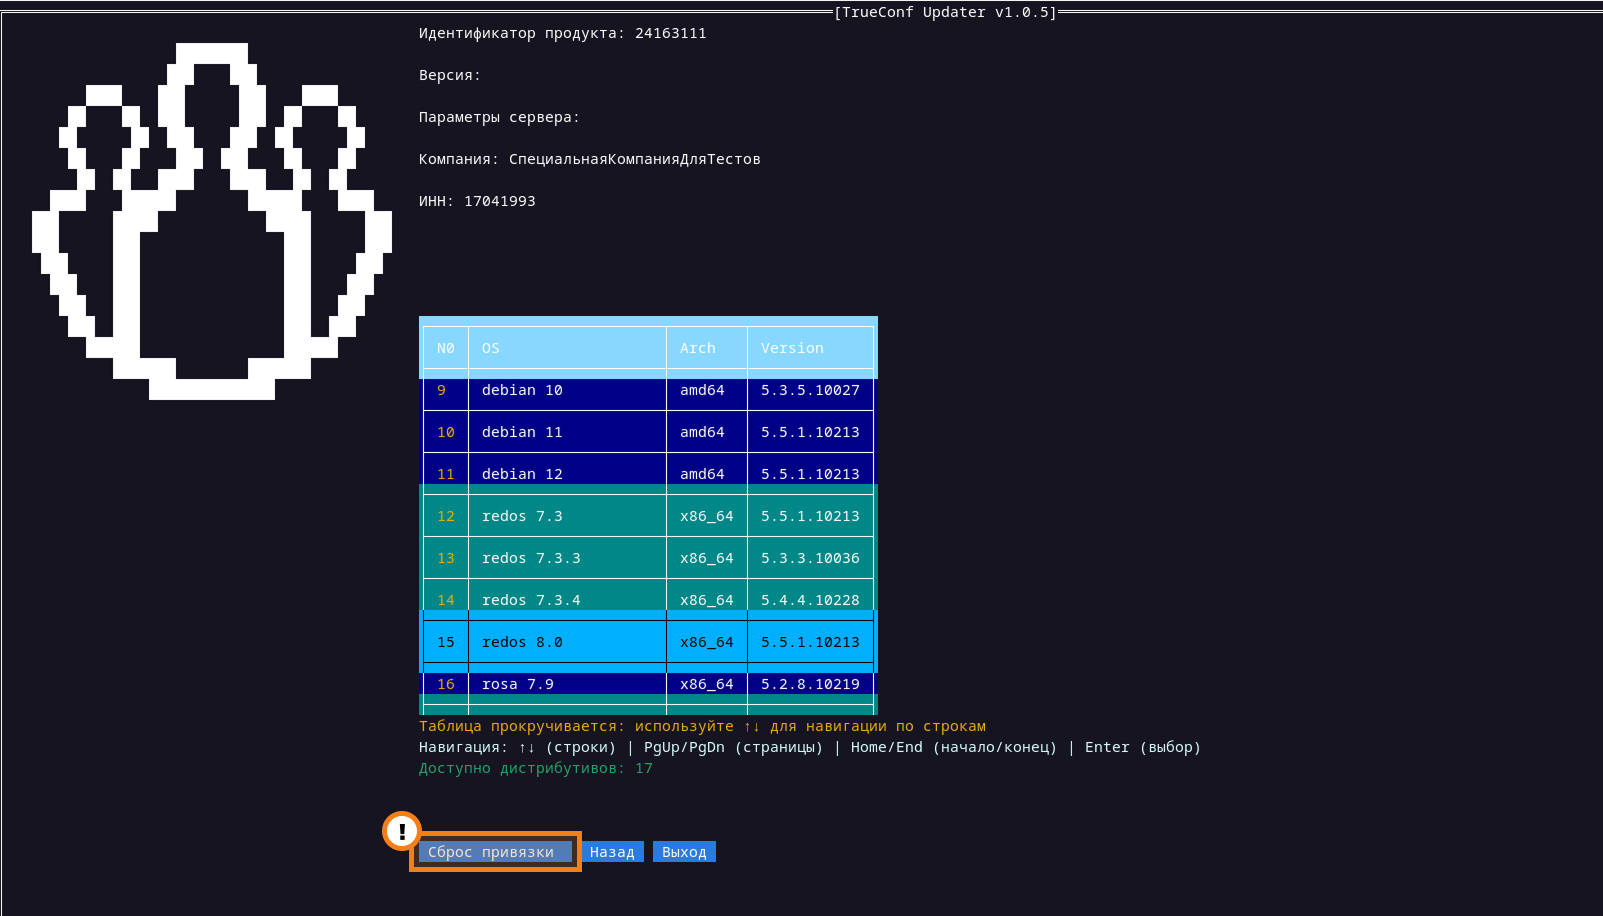1603x916 pixels.
Task: Click the ИНН 17041993 line
Action: click(x=477, y=201)
